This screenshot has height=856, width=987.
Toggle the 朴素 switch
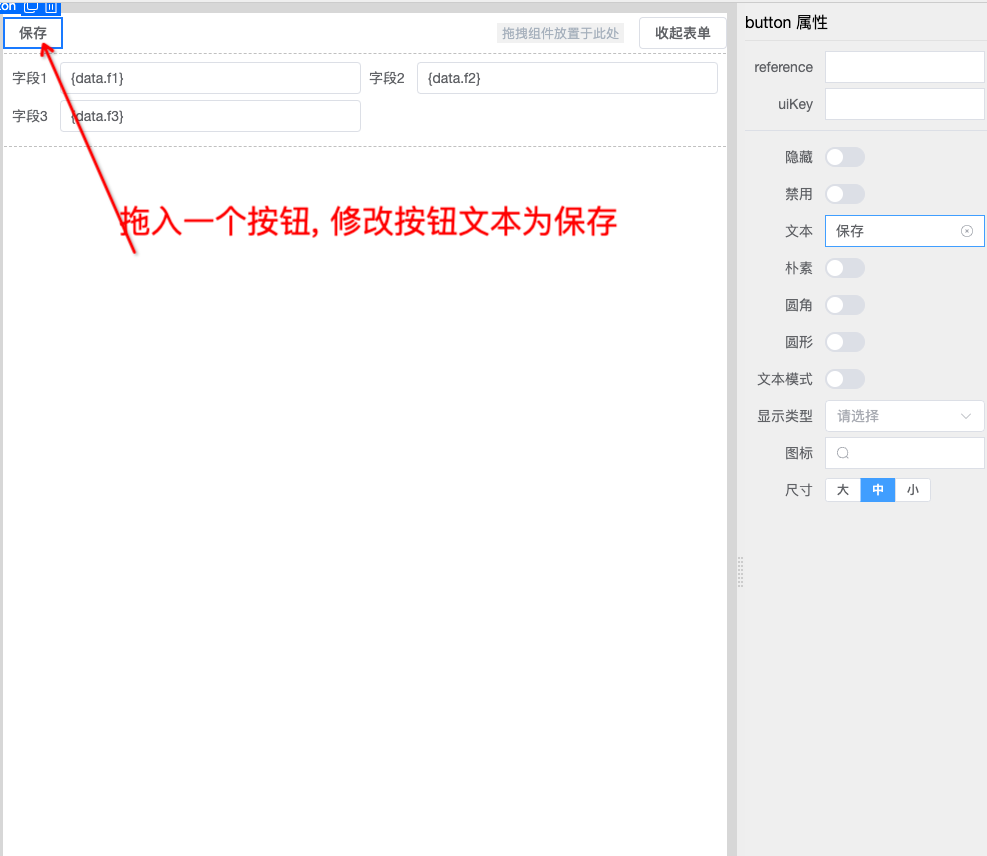pos(845,268)
